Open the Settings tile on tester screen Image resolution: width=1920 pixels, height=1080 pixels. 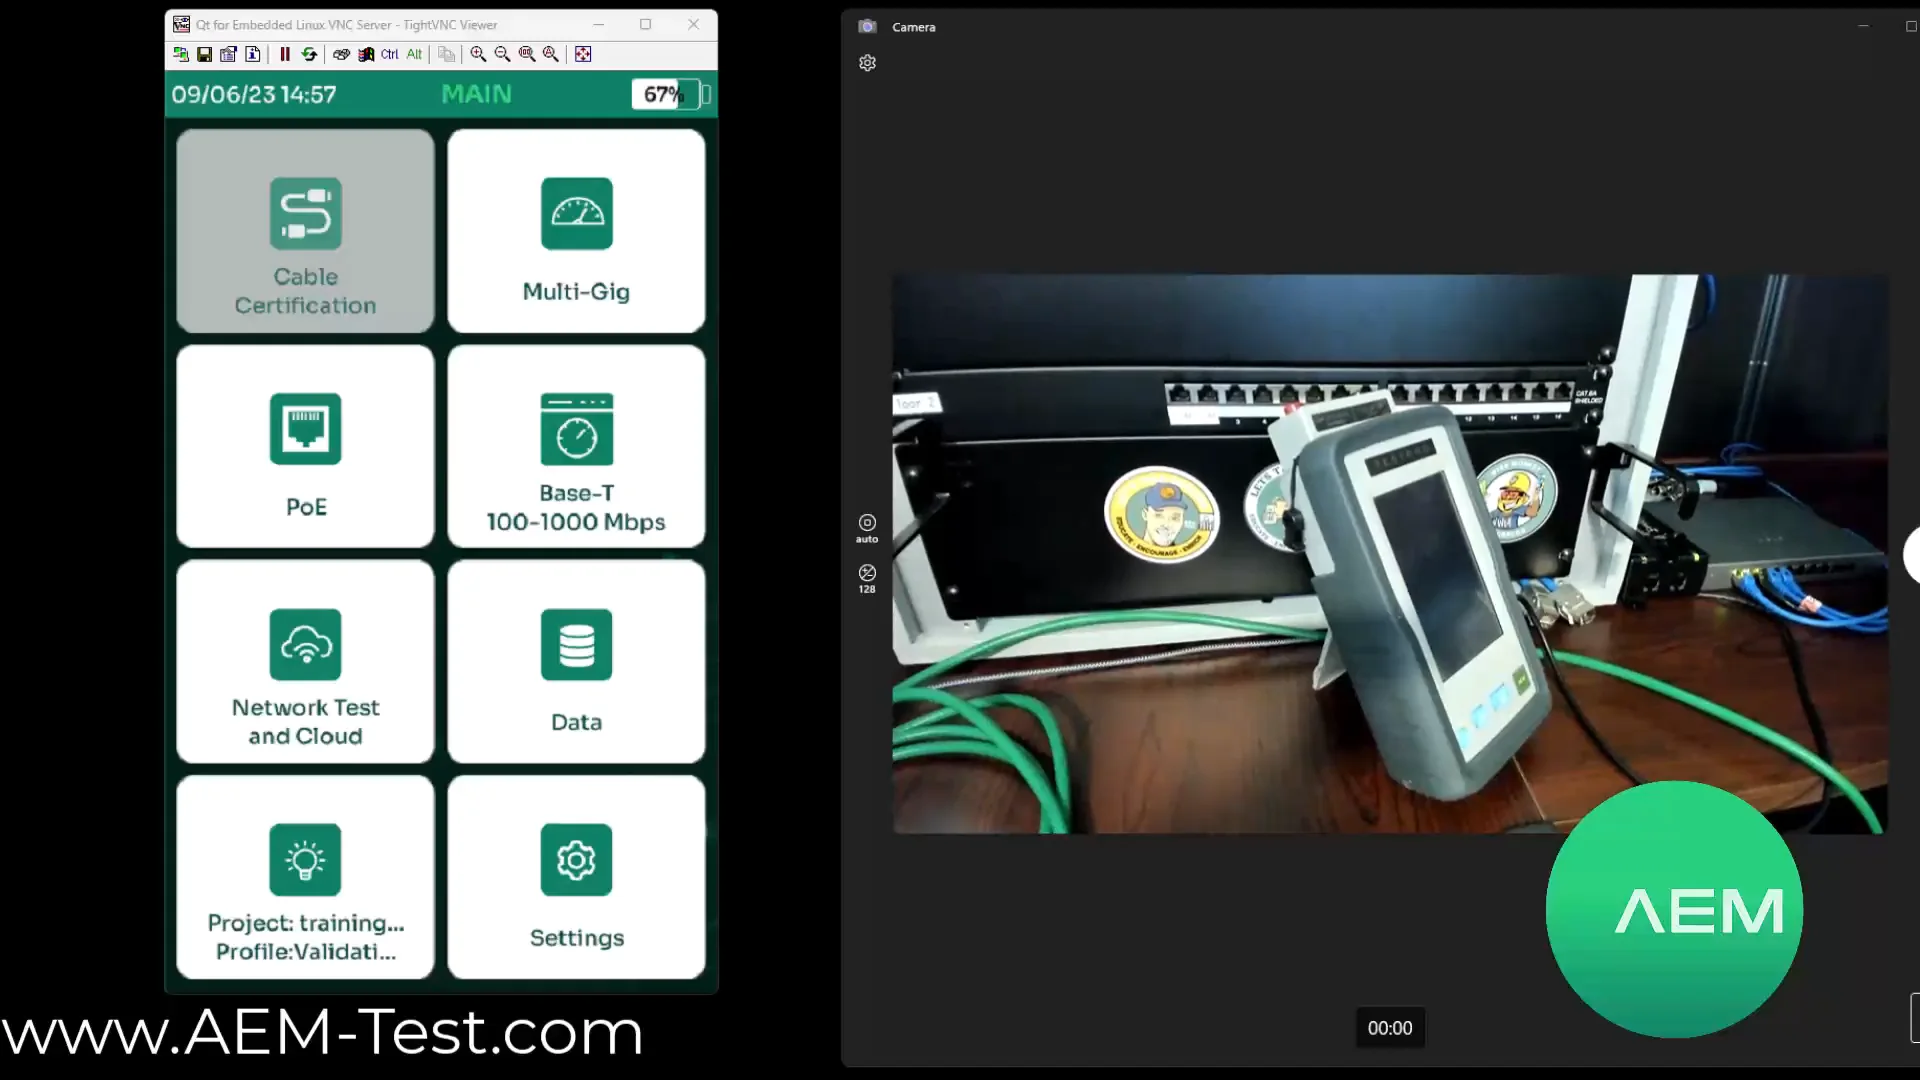[576, 877]
